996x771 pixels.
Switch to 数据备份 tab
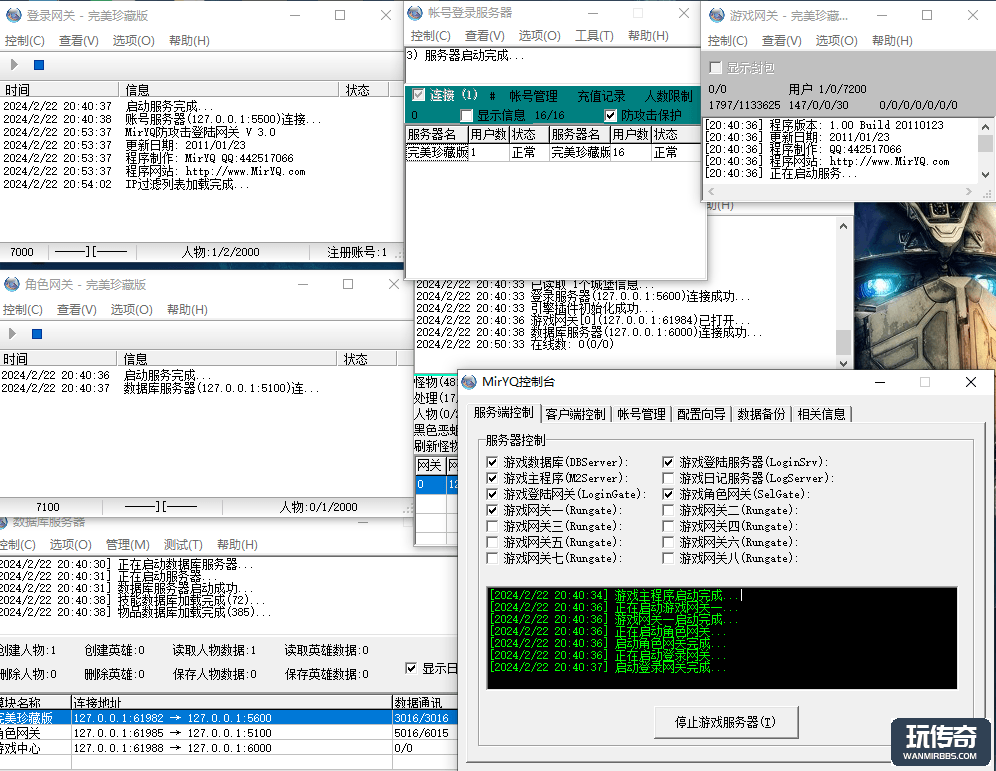tap(761, 414)
